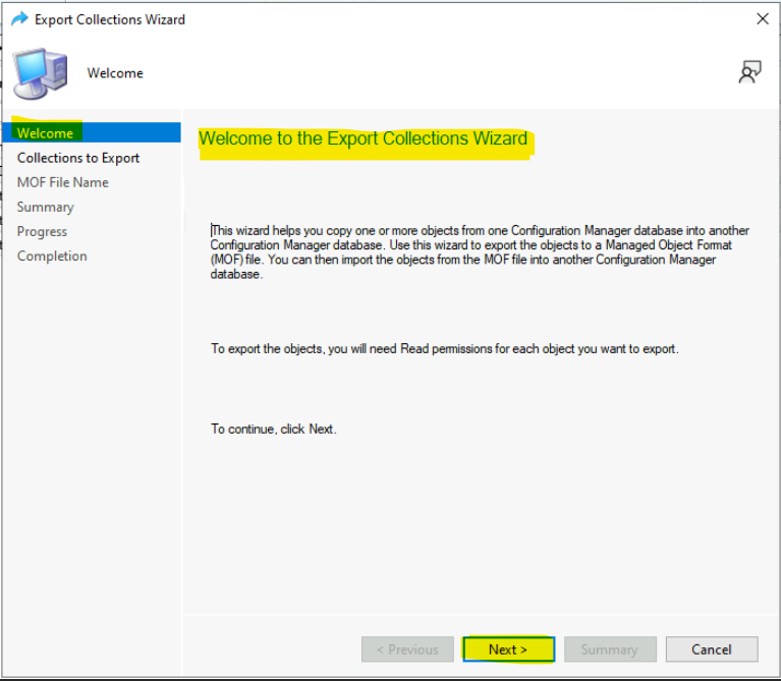Click the 'To export the objects' permissions text

(444, 349)
